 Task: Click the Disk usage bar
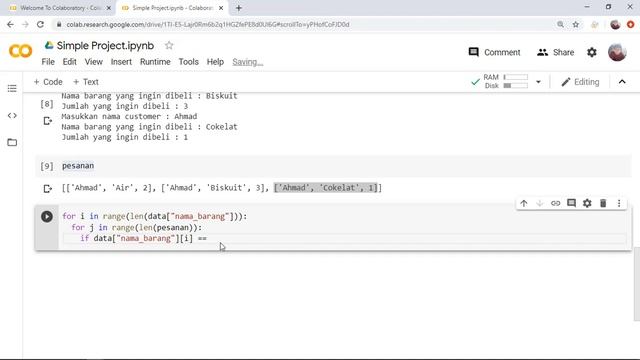(516, 86)
